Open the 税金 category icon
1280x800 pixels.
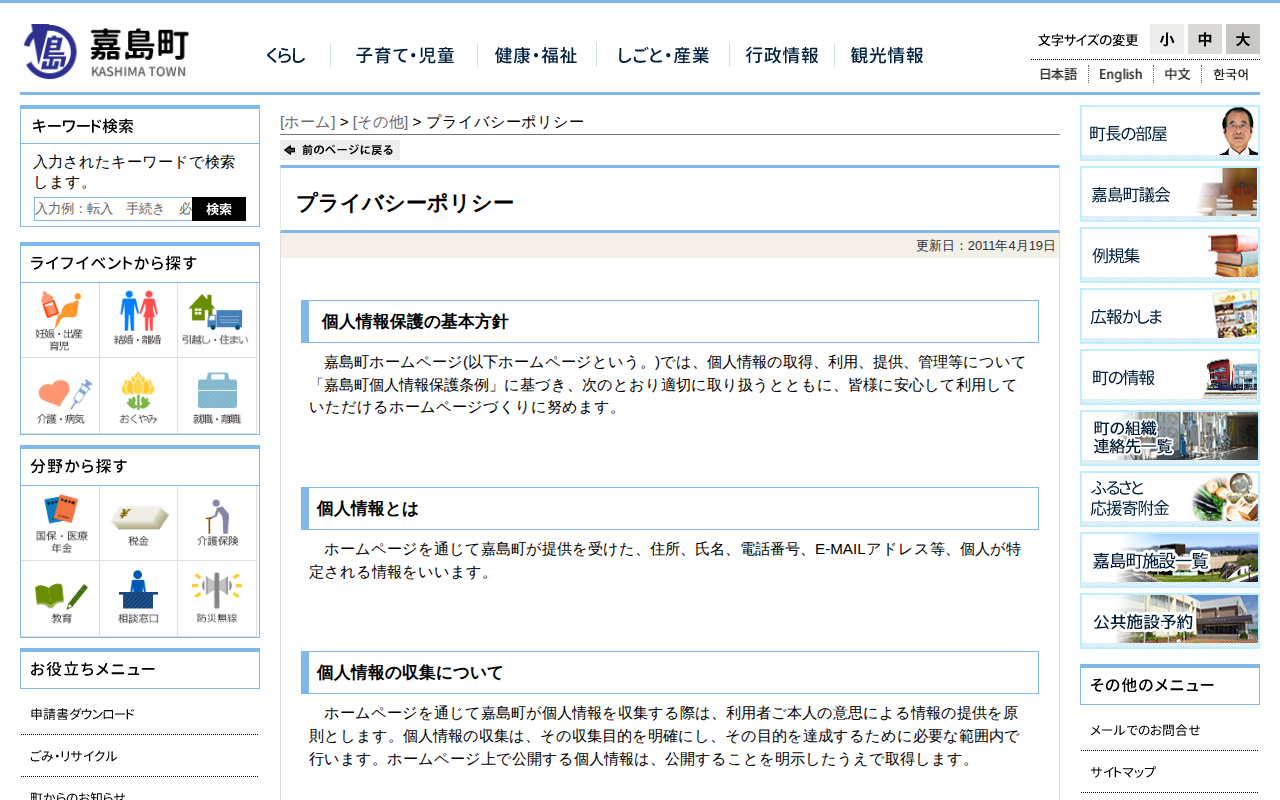138,524
